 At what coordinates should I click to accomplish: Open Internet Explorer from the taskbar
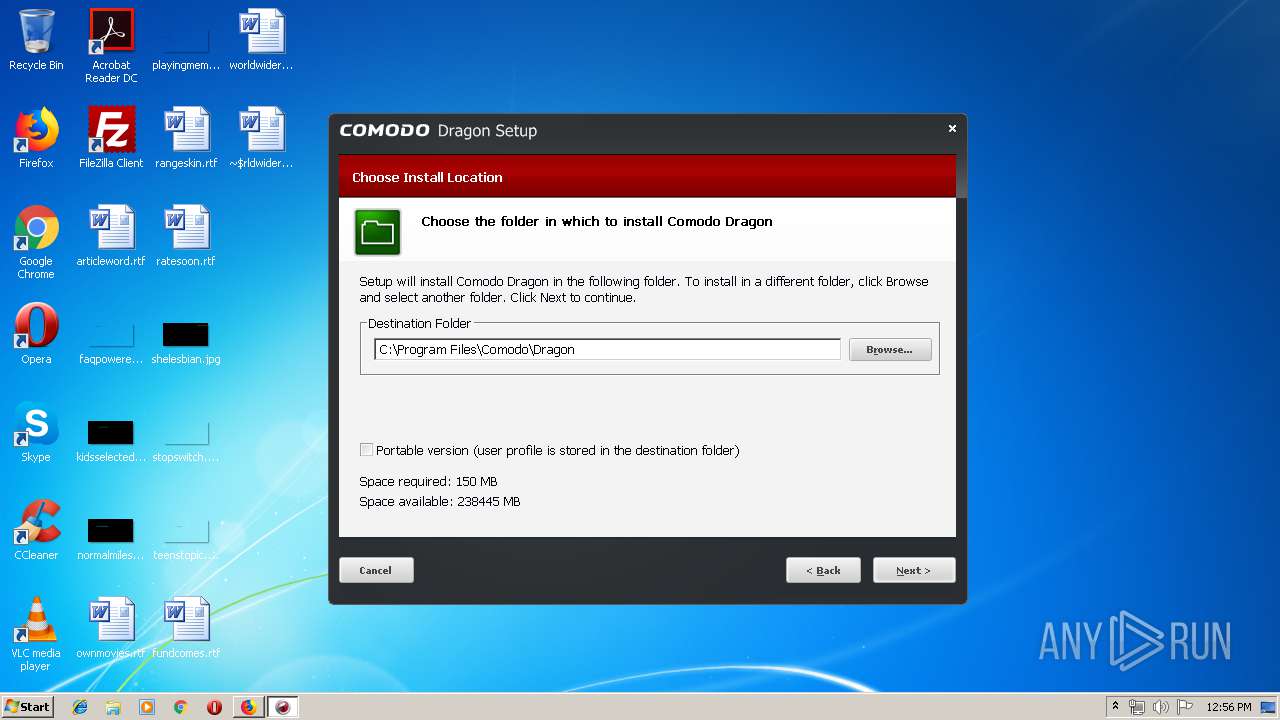click(80, 707)
